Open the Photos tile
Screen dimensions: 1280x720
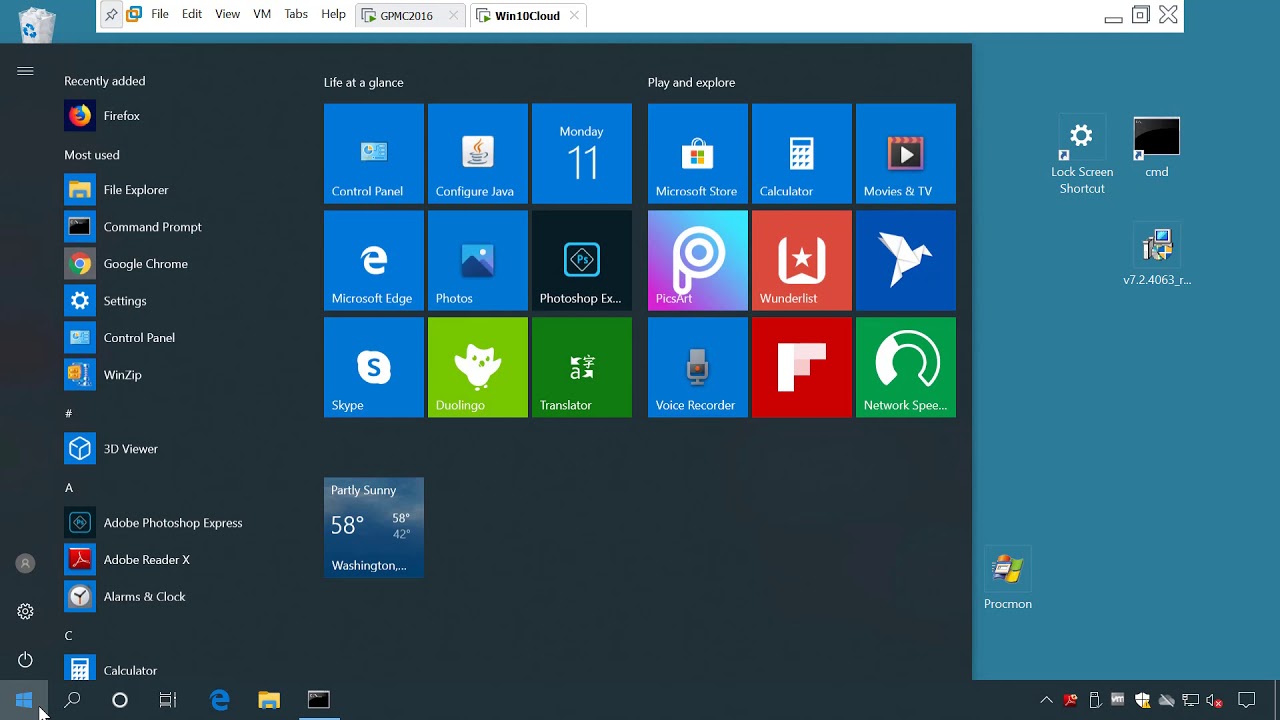[x=477, y=260]
